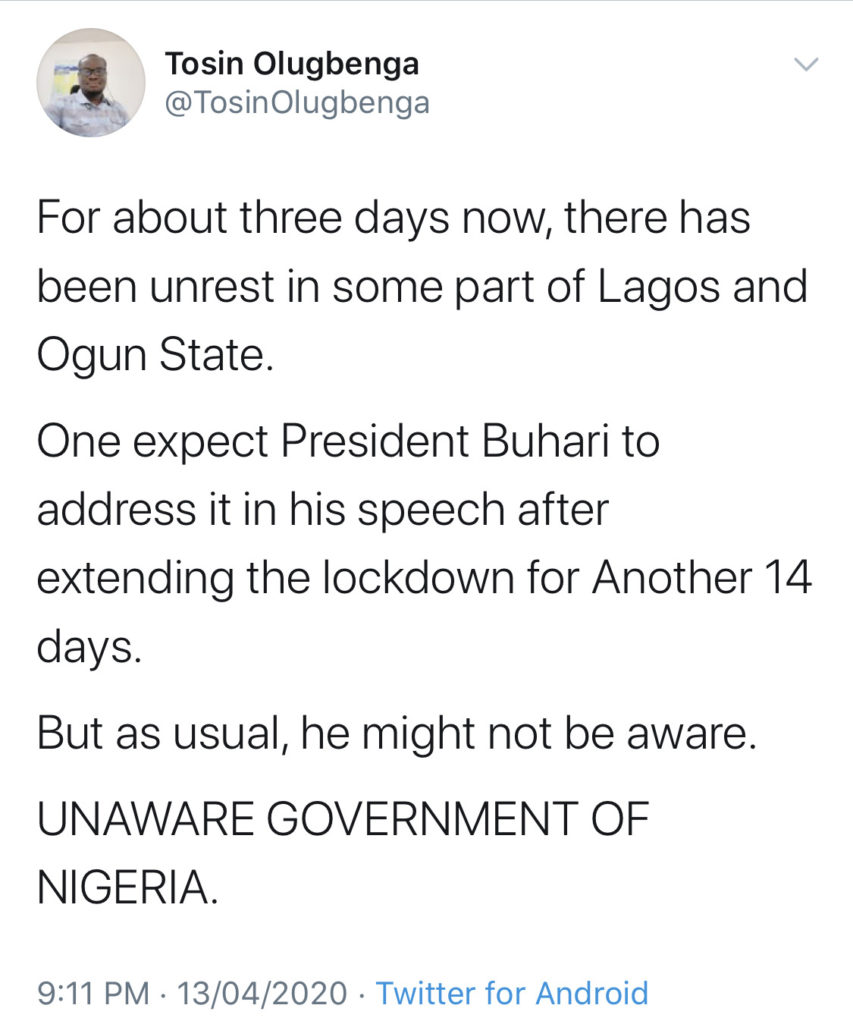Open the Twitter for Android source link
The width and height of the screenshot is (853, 1024).
(512, 993)
